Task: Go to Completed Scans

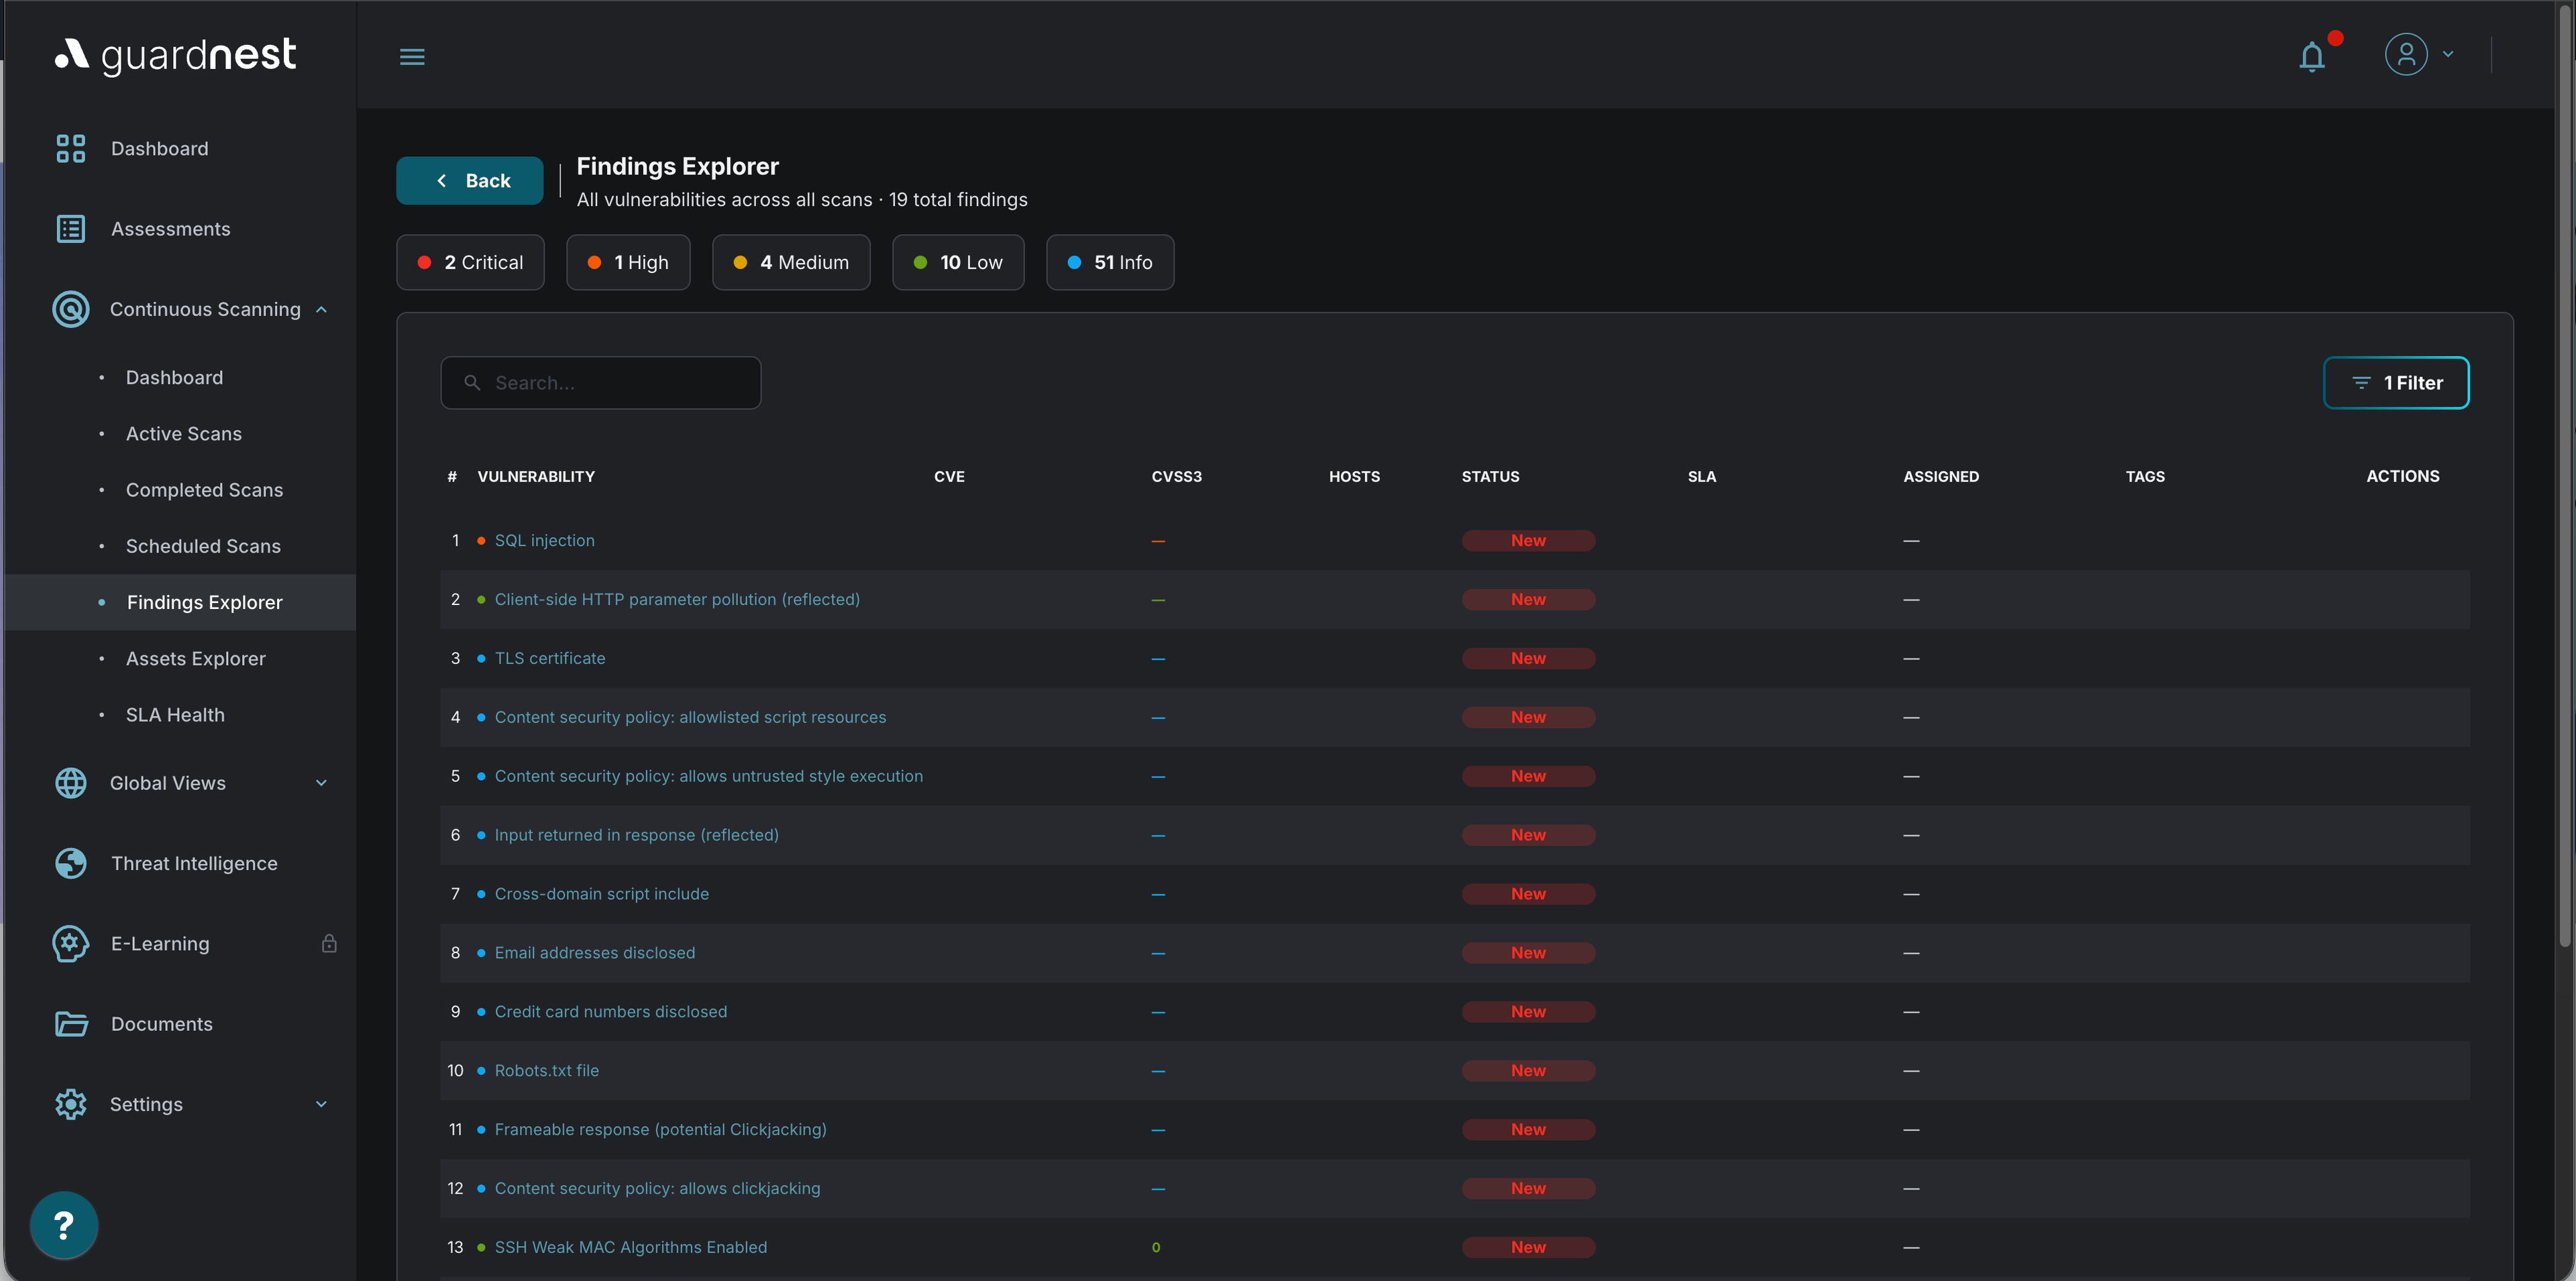Action: click(204, 490)
